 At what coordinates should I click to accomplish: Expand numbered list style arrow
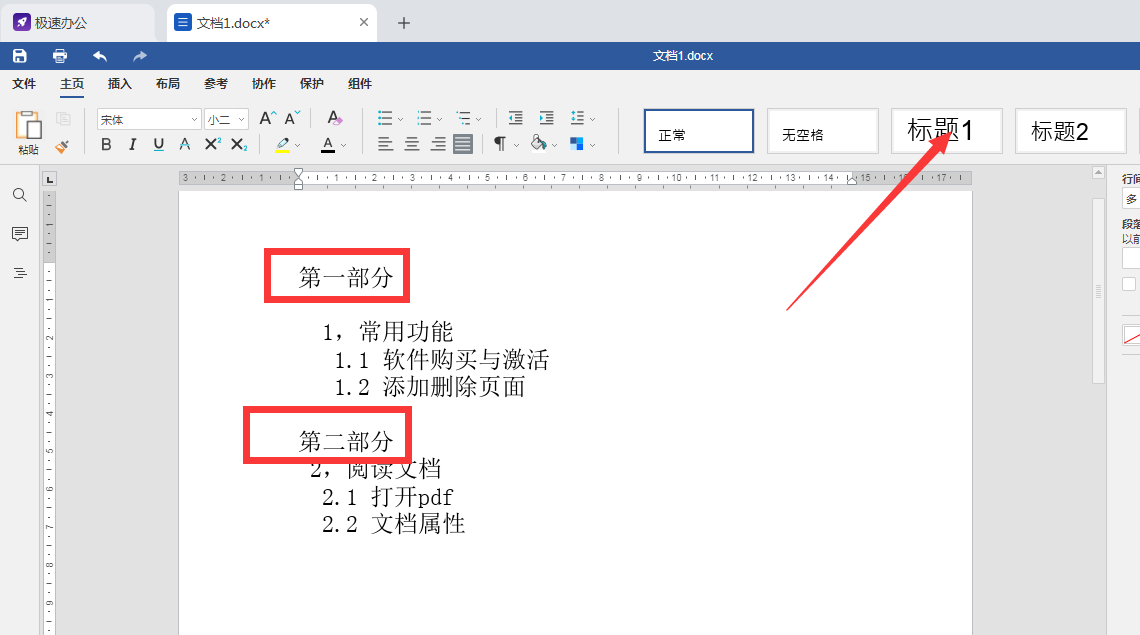(439, 119)
